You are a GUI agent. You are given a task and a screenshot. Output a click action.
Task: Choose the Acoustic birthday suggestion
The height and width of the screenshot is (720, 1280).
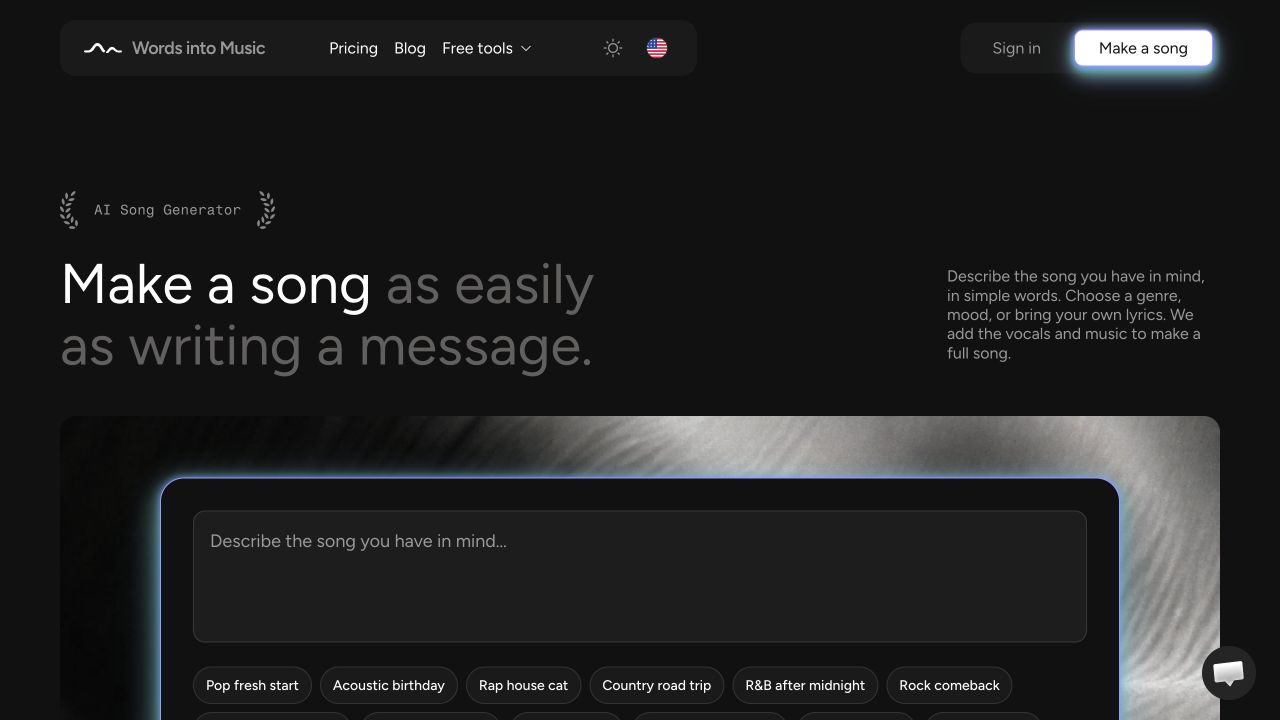(389, 685)
